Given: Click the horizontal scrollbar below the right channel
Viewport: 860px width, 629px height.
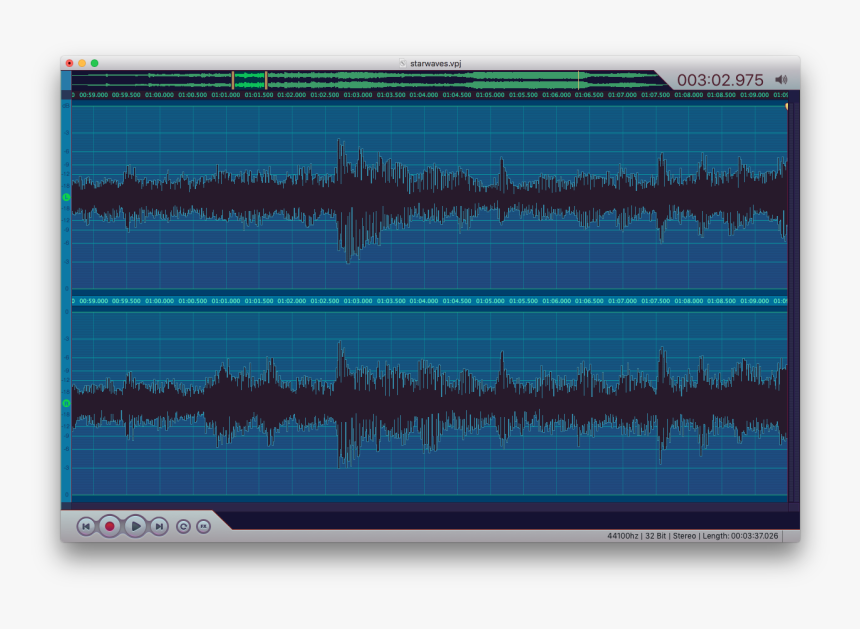Looking at the screenshot, I should (429, 507).
